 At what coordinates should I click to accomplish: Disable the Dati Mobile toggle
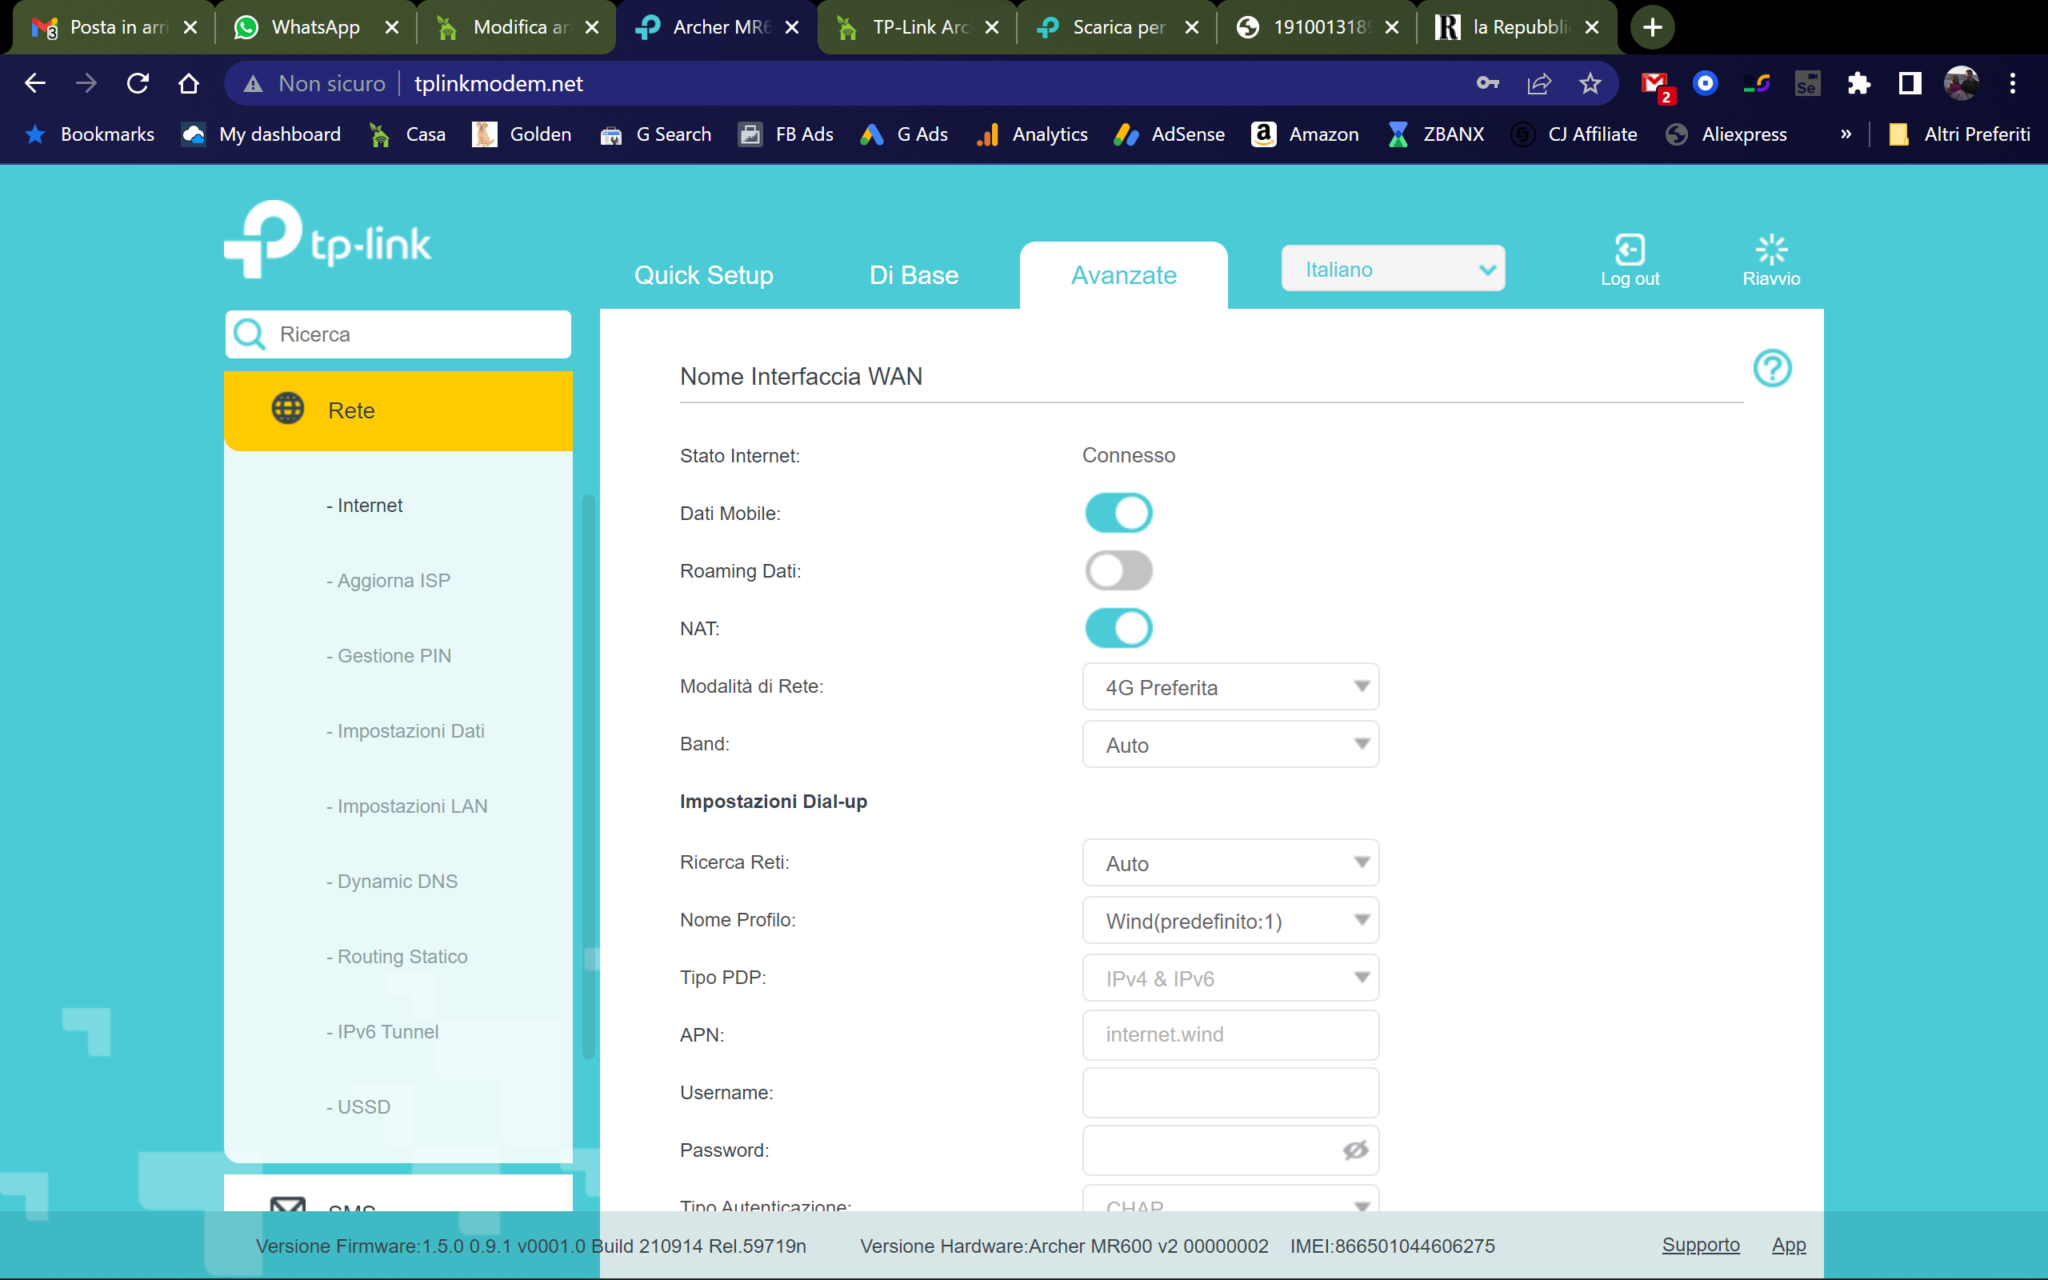[1118, 512]
